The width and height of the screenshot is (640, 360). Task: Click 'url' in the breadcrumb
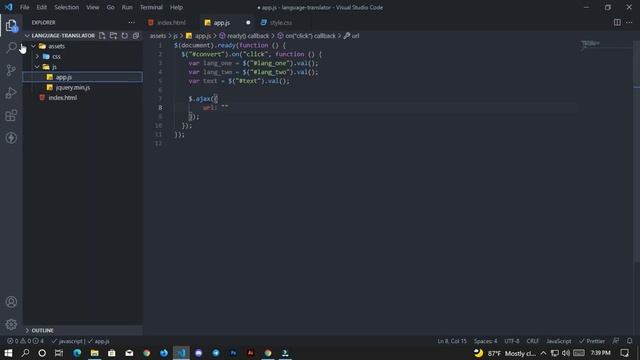coord(356,36)
